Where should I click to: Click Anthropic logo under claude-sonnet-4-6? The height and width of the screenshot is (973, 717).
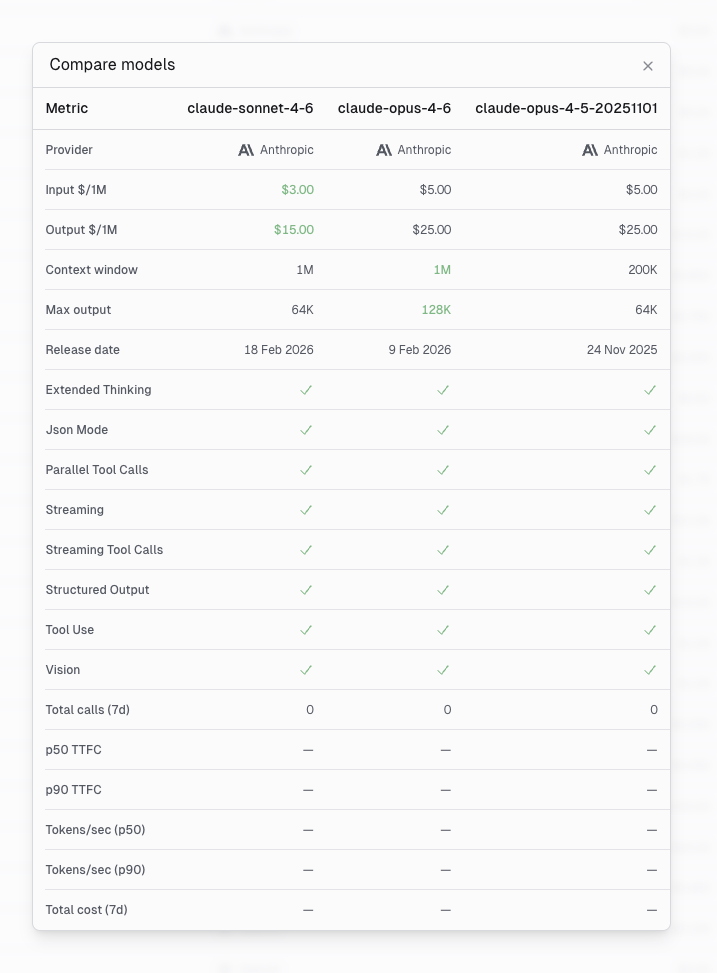[246, 150]
